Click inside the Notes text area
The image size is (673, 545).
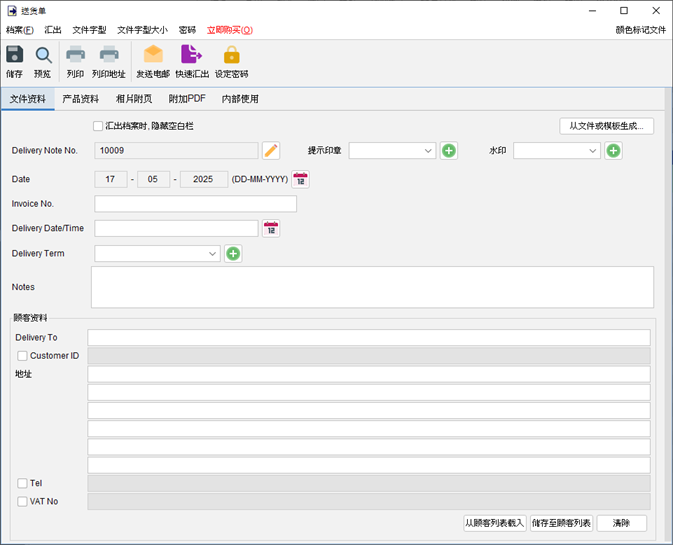372,287
